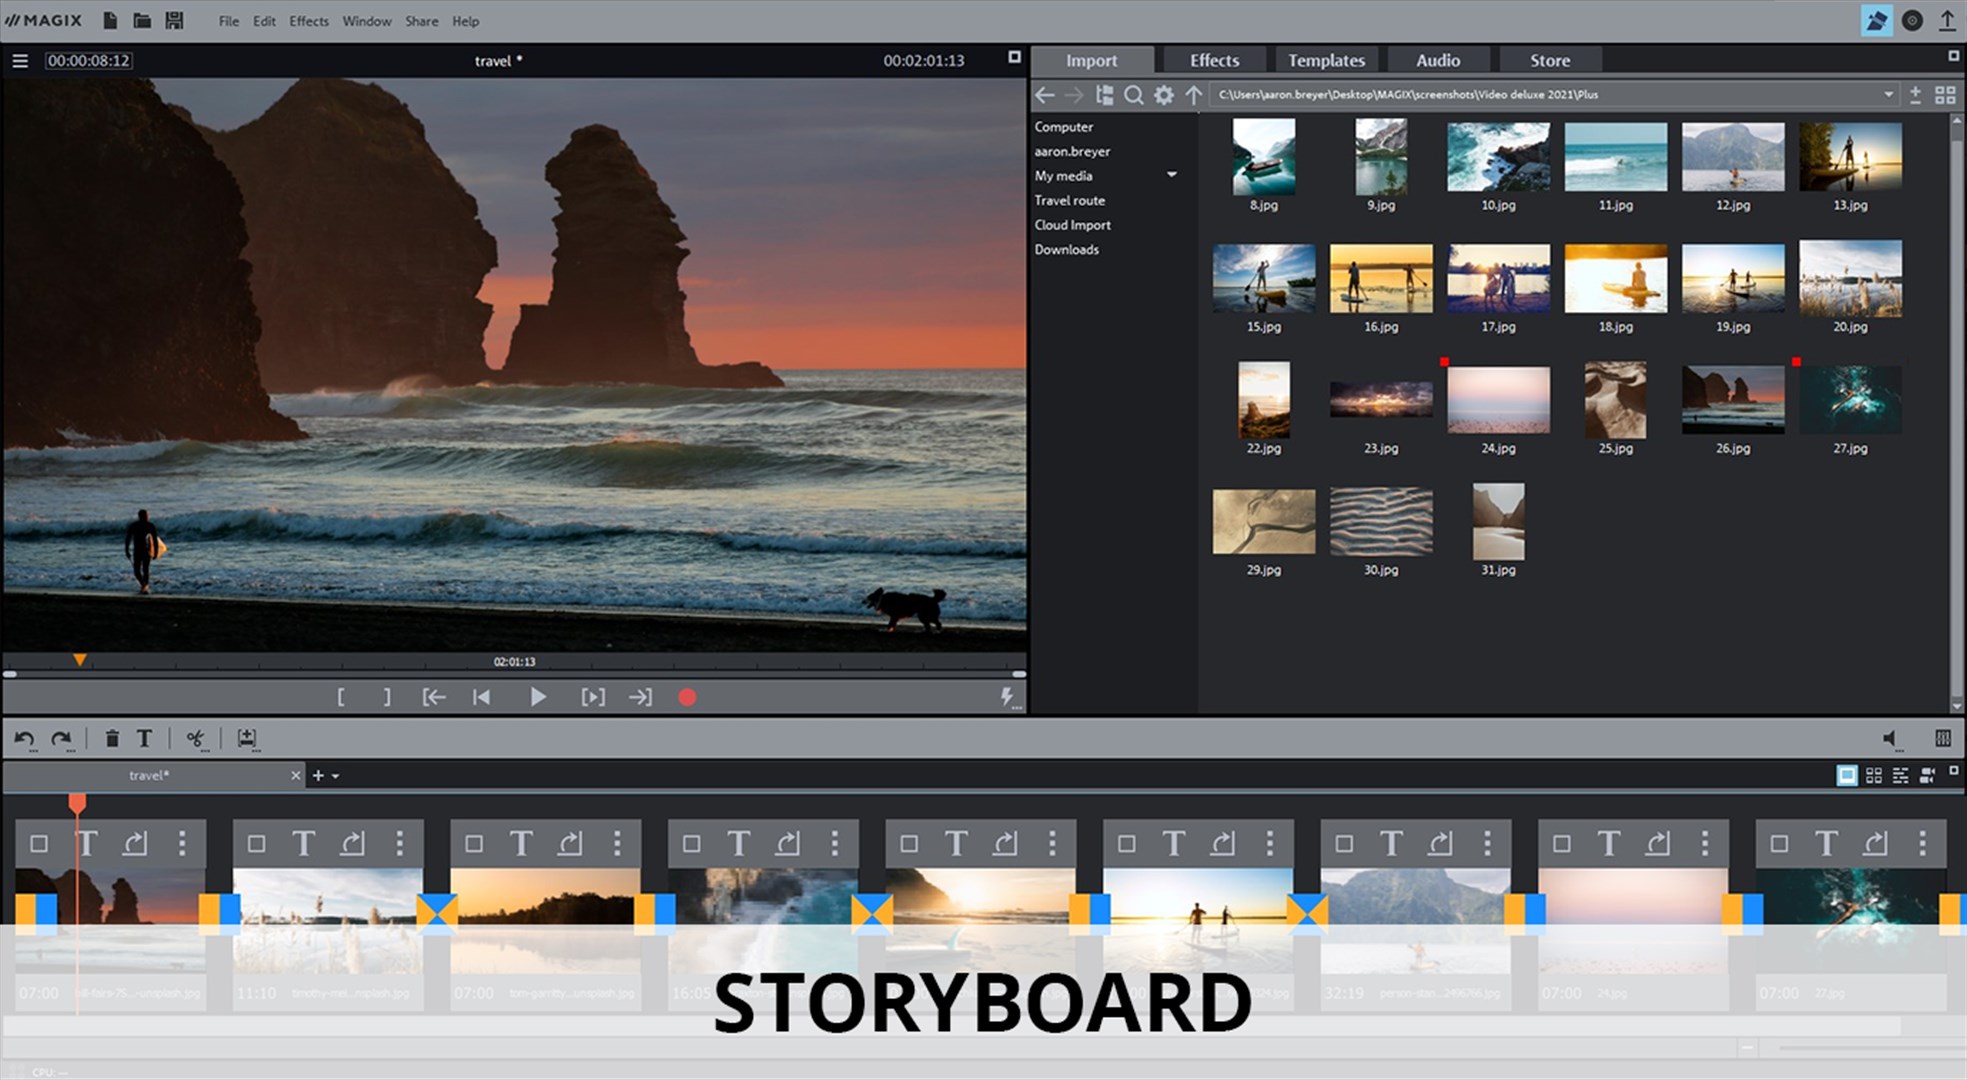This screenshot has height=1080, width=1967.
Task: Expand the folder path dropdown
Action: pos(1888,95)
